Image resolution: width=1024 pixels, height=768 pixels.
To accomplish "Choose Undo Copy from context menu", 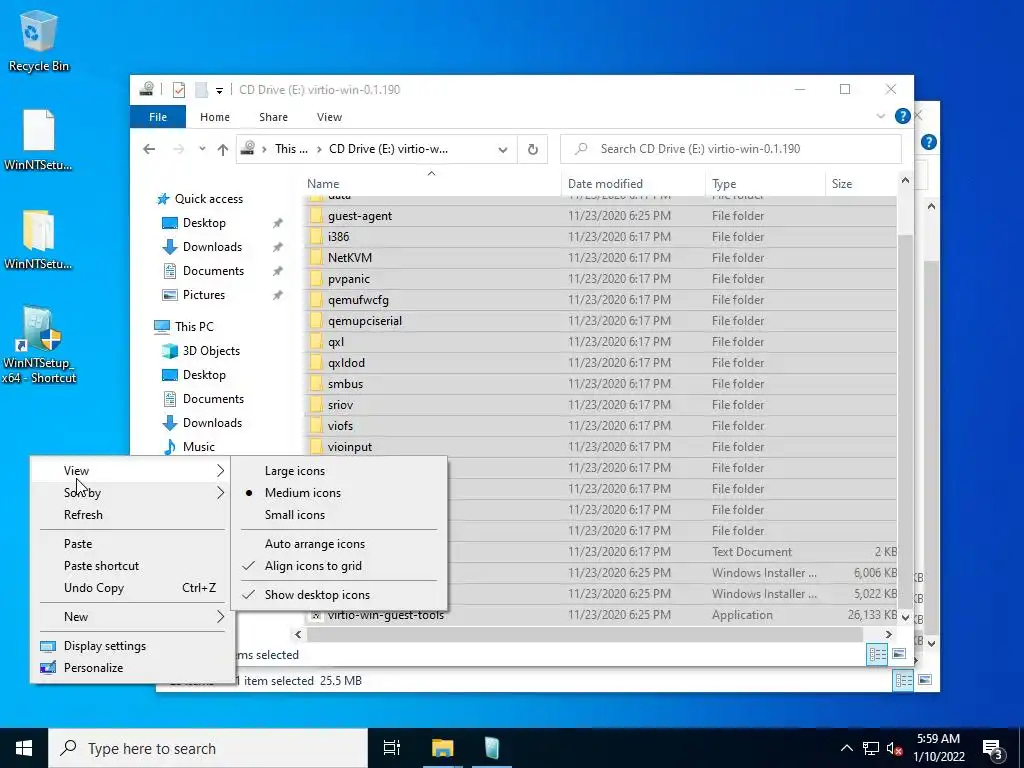I will pyautogui.click(x=133, y=588).
